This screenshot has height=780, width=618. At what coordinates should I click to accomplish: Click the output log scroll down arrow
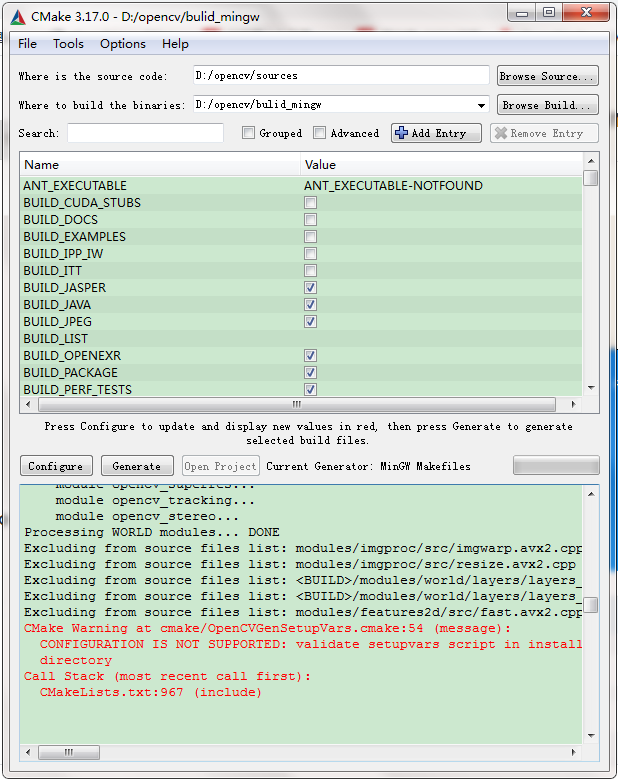tap(591, 736)
